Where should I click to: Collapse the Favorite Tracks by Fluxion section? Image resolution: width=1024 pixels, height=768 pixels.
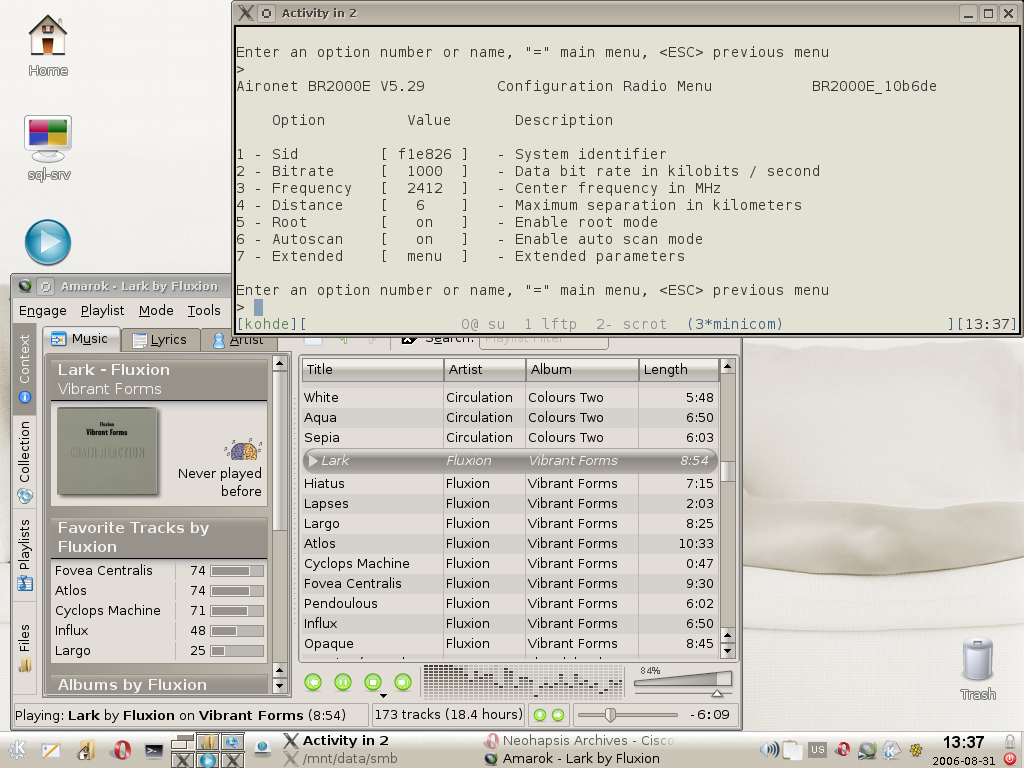(159, 537)
